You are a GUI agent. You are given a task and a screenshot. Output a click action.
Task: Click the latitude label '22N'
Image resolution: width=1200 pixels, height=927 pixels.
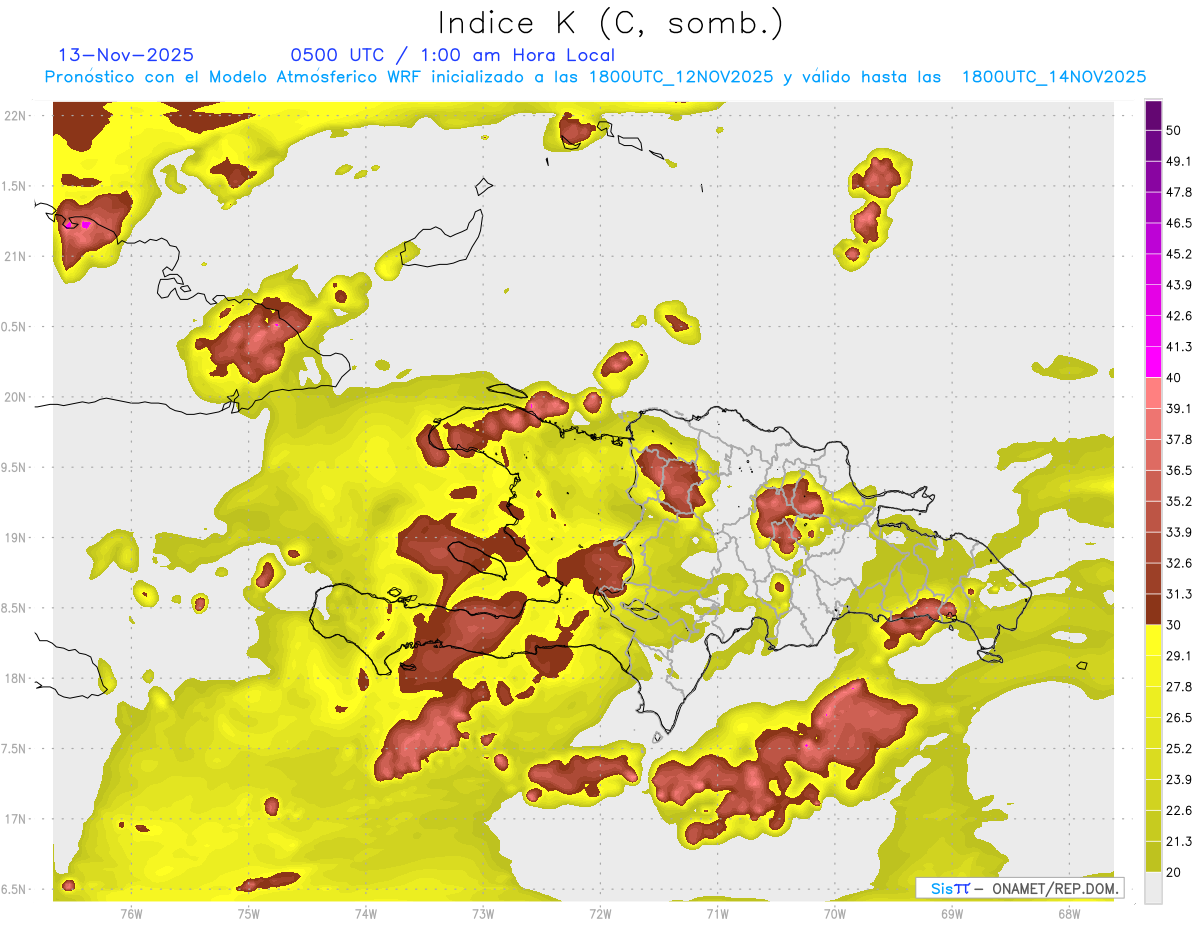(x=16, y=115)
